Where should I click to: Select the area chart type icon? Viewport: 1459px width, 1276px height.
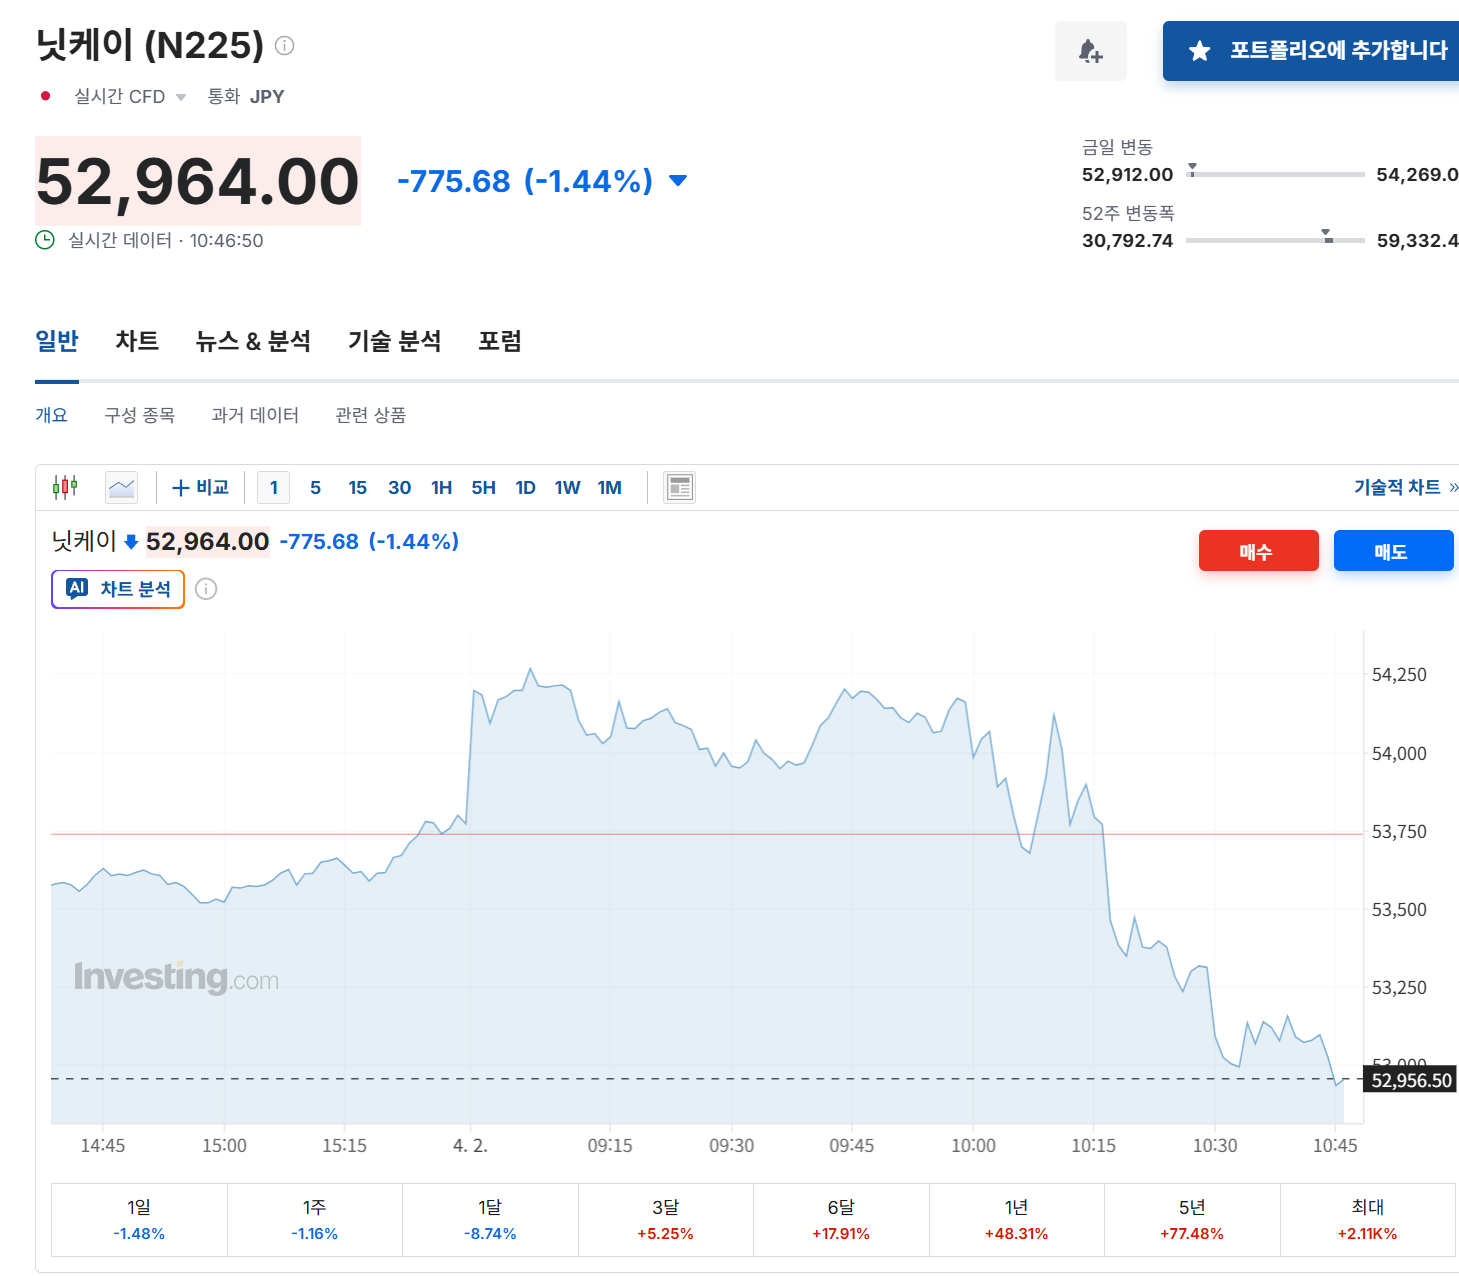(x=122, y=487)
